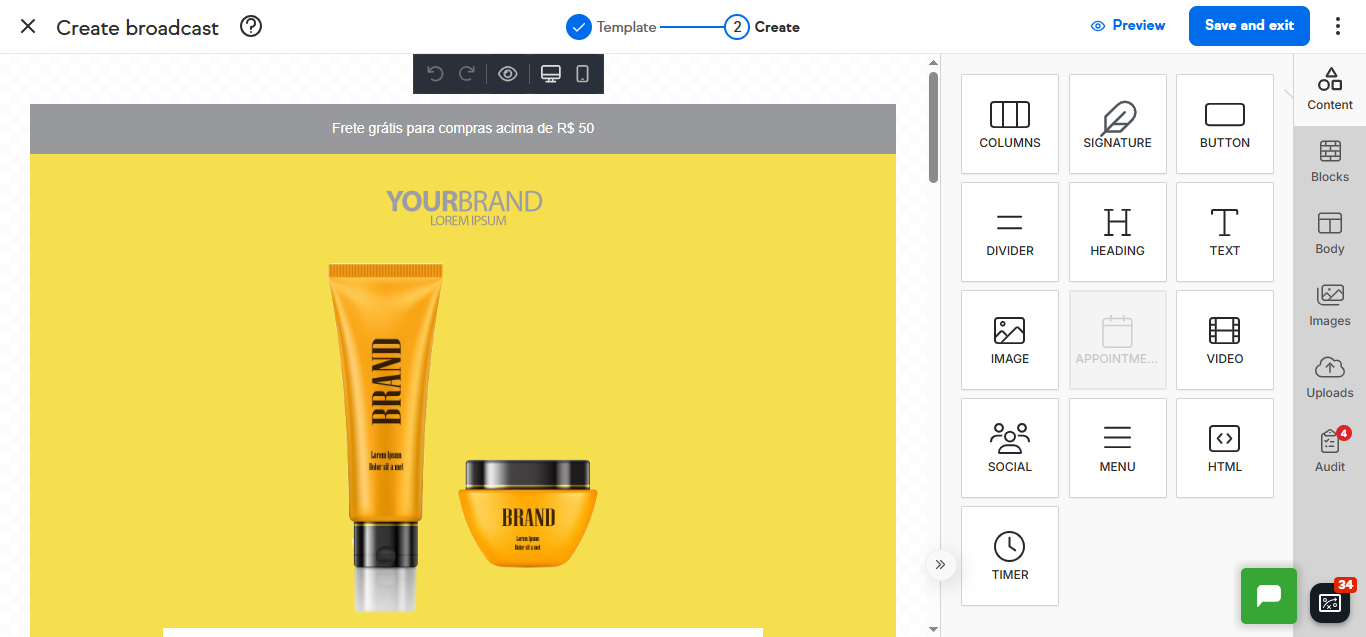The width and height of the screenshot is (1366, 637).
Task: Add a Signature block
Action: click(1117, 123)
